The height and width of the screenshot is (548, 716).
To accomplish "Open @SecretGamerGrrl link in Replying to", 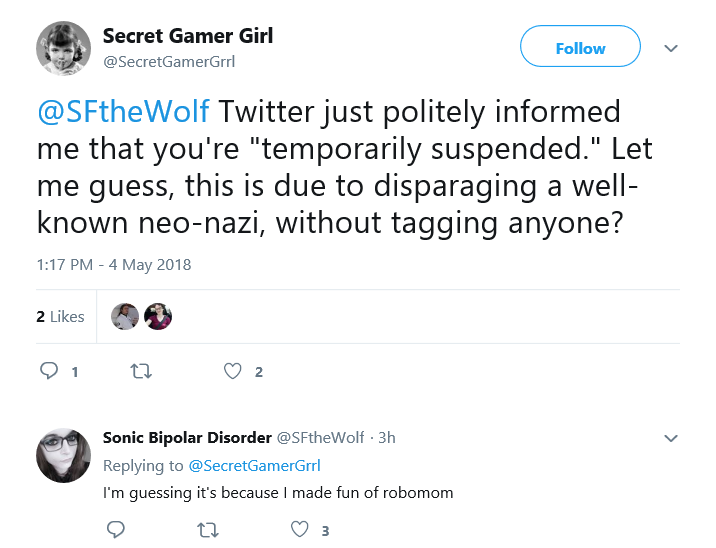I will [254, 465].
